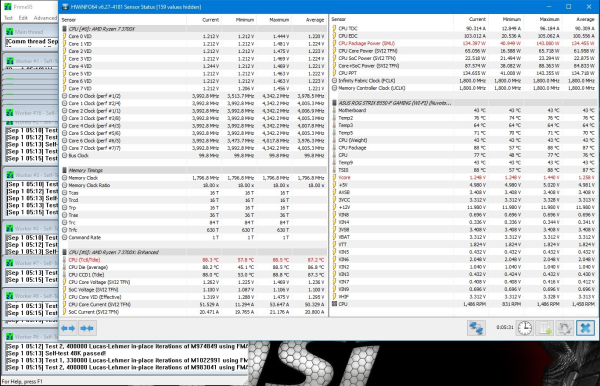Select the +12V voltage row

tap(463, 207)
